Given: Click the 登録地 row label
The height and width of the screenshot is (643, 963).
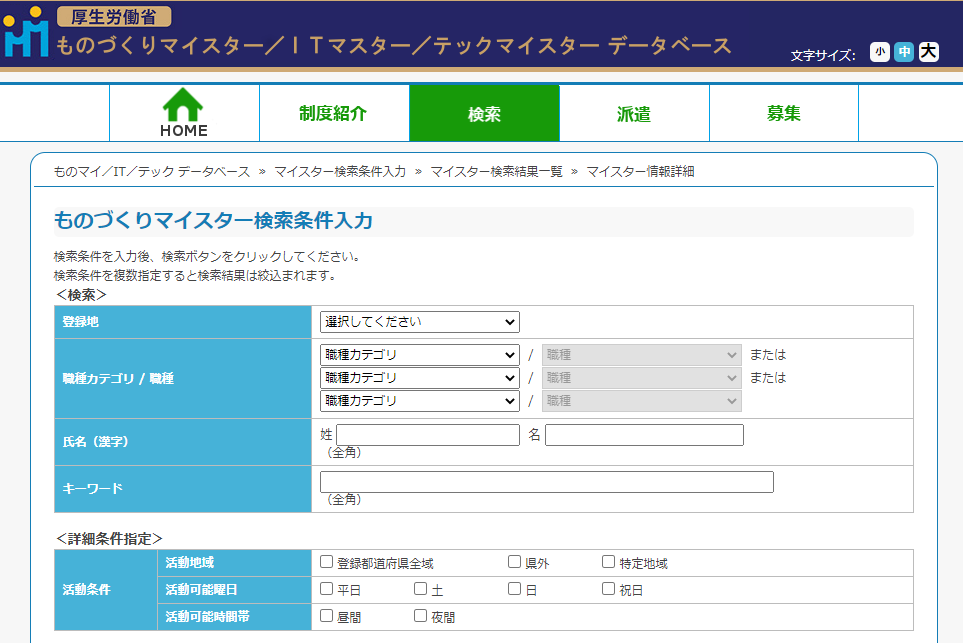Looking at the screenshot, I should pyautogui.click(x=183, y=322).
